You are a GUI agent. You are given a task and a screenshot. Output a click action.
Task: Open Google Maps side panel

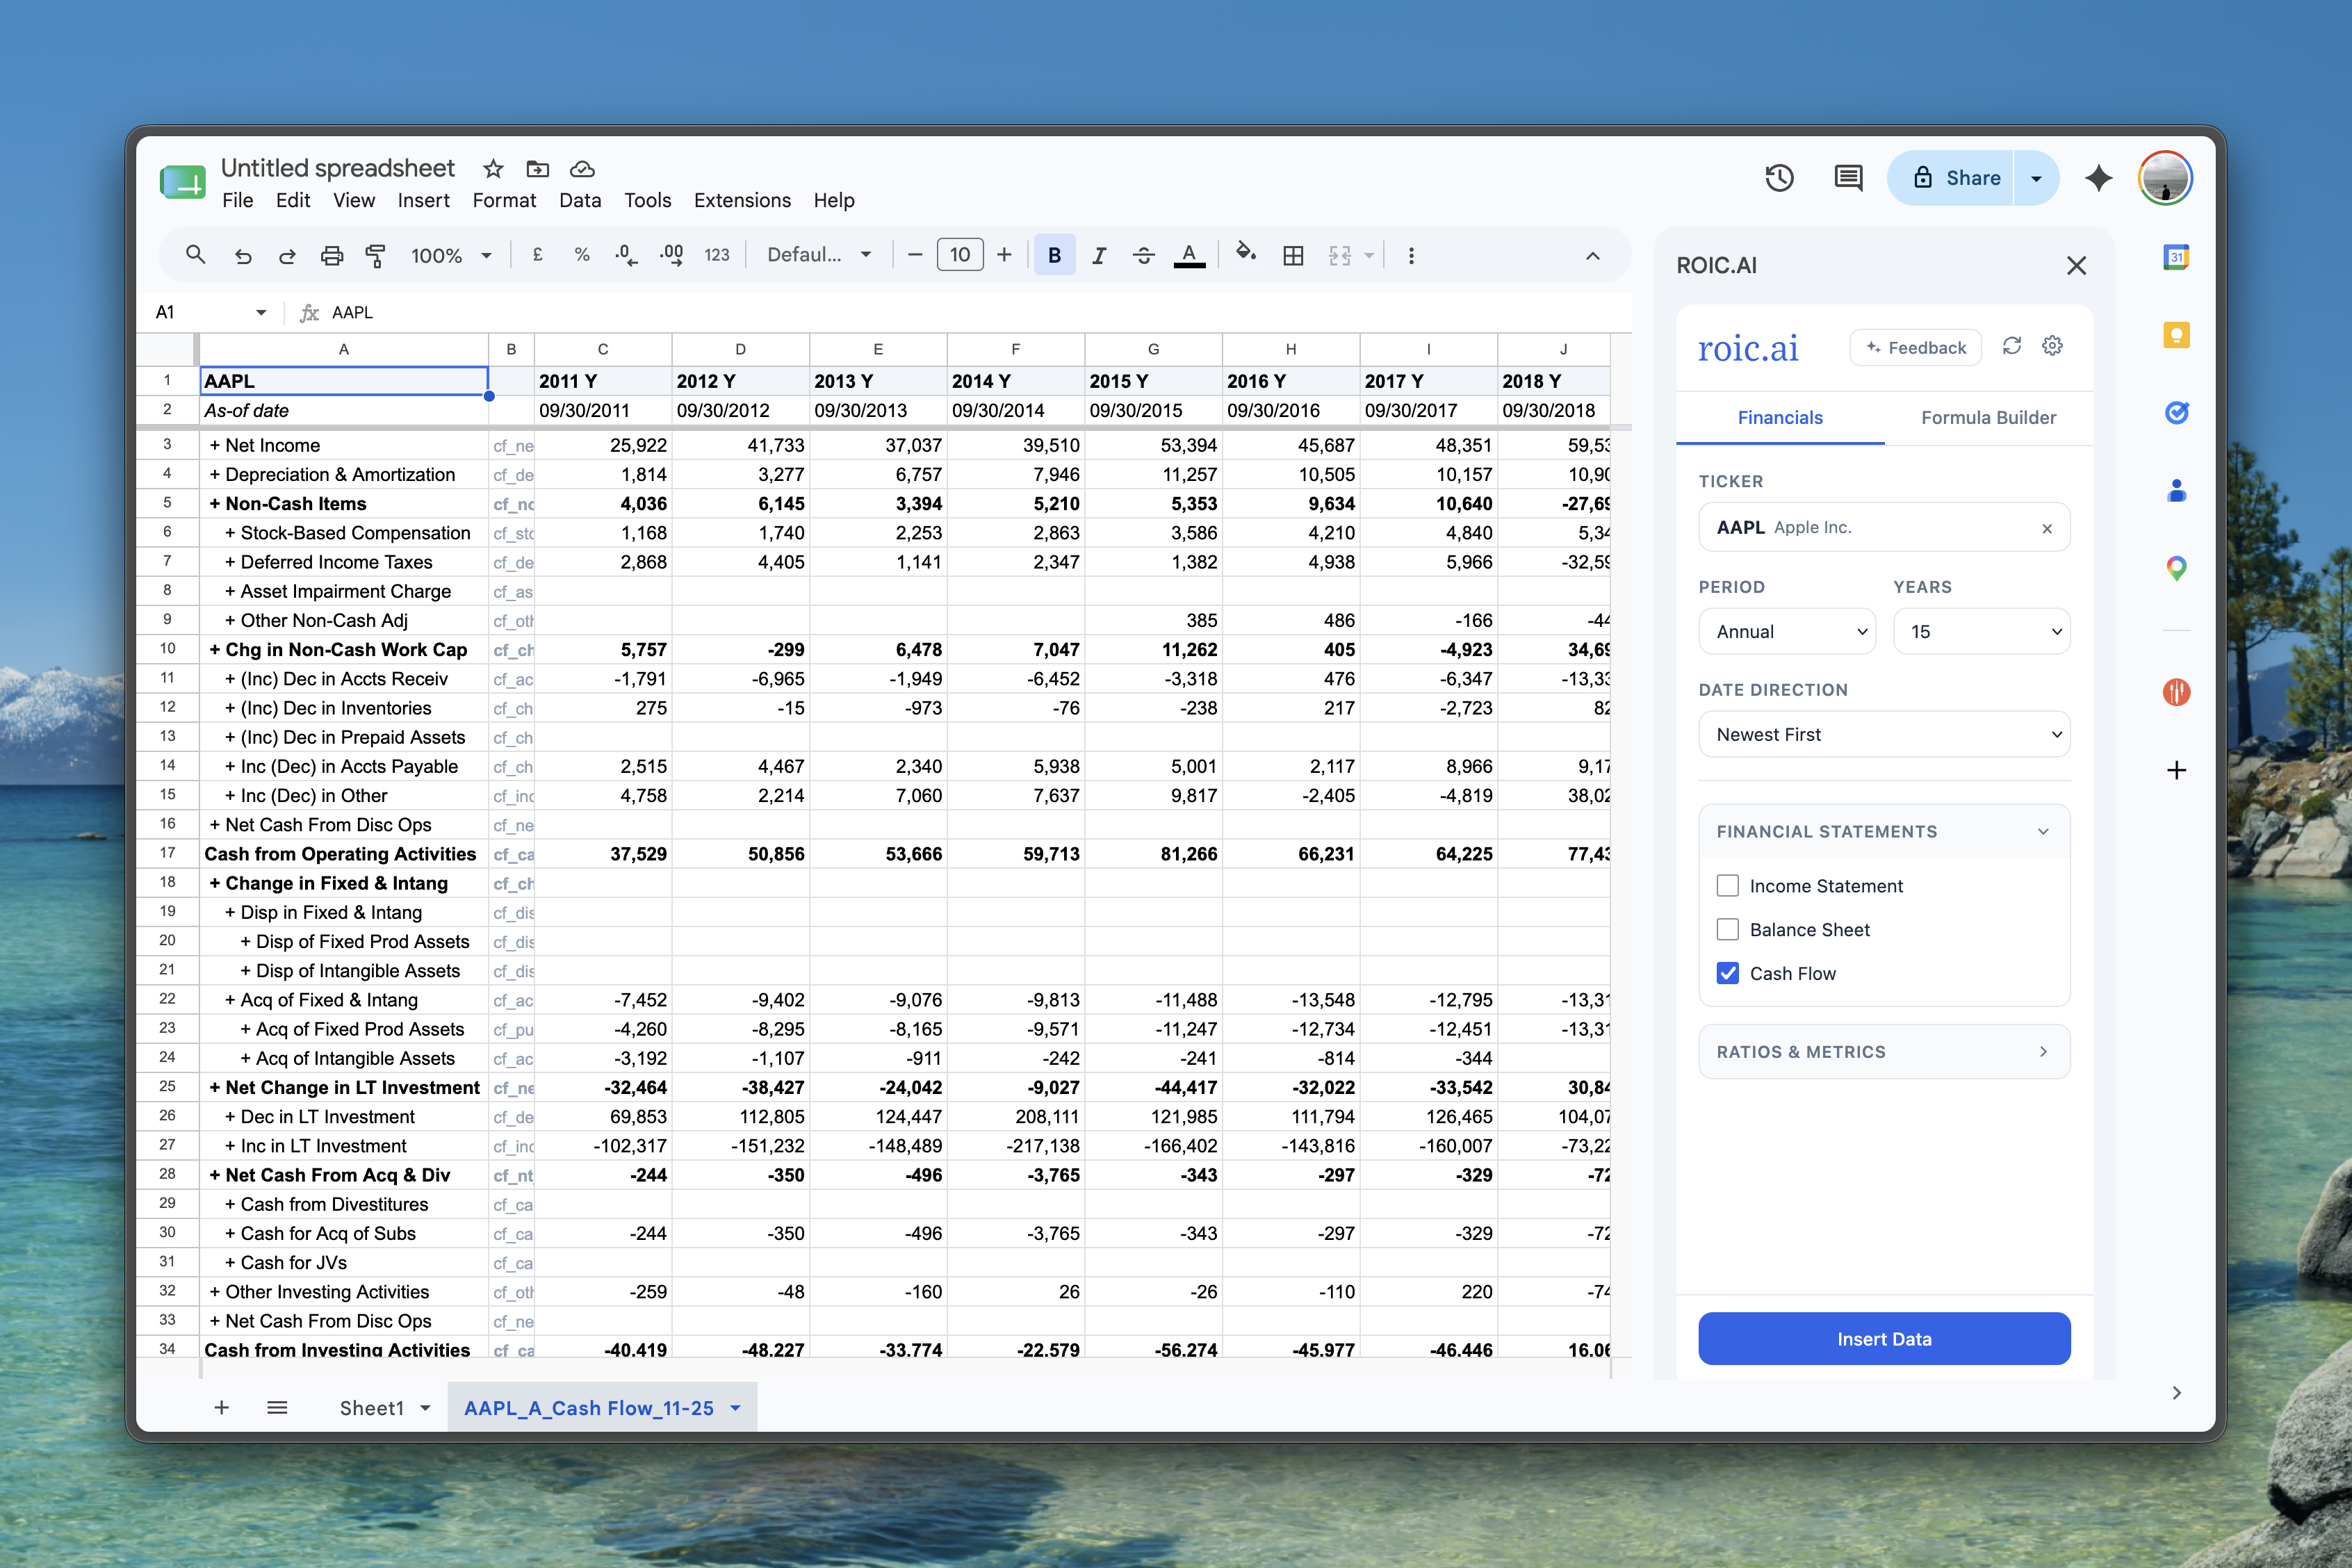pyautogui.click(x=2176, y=568)
